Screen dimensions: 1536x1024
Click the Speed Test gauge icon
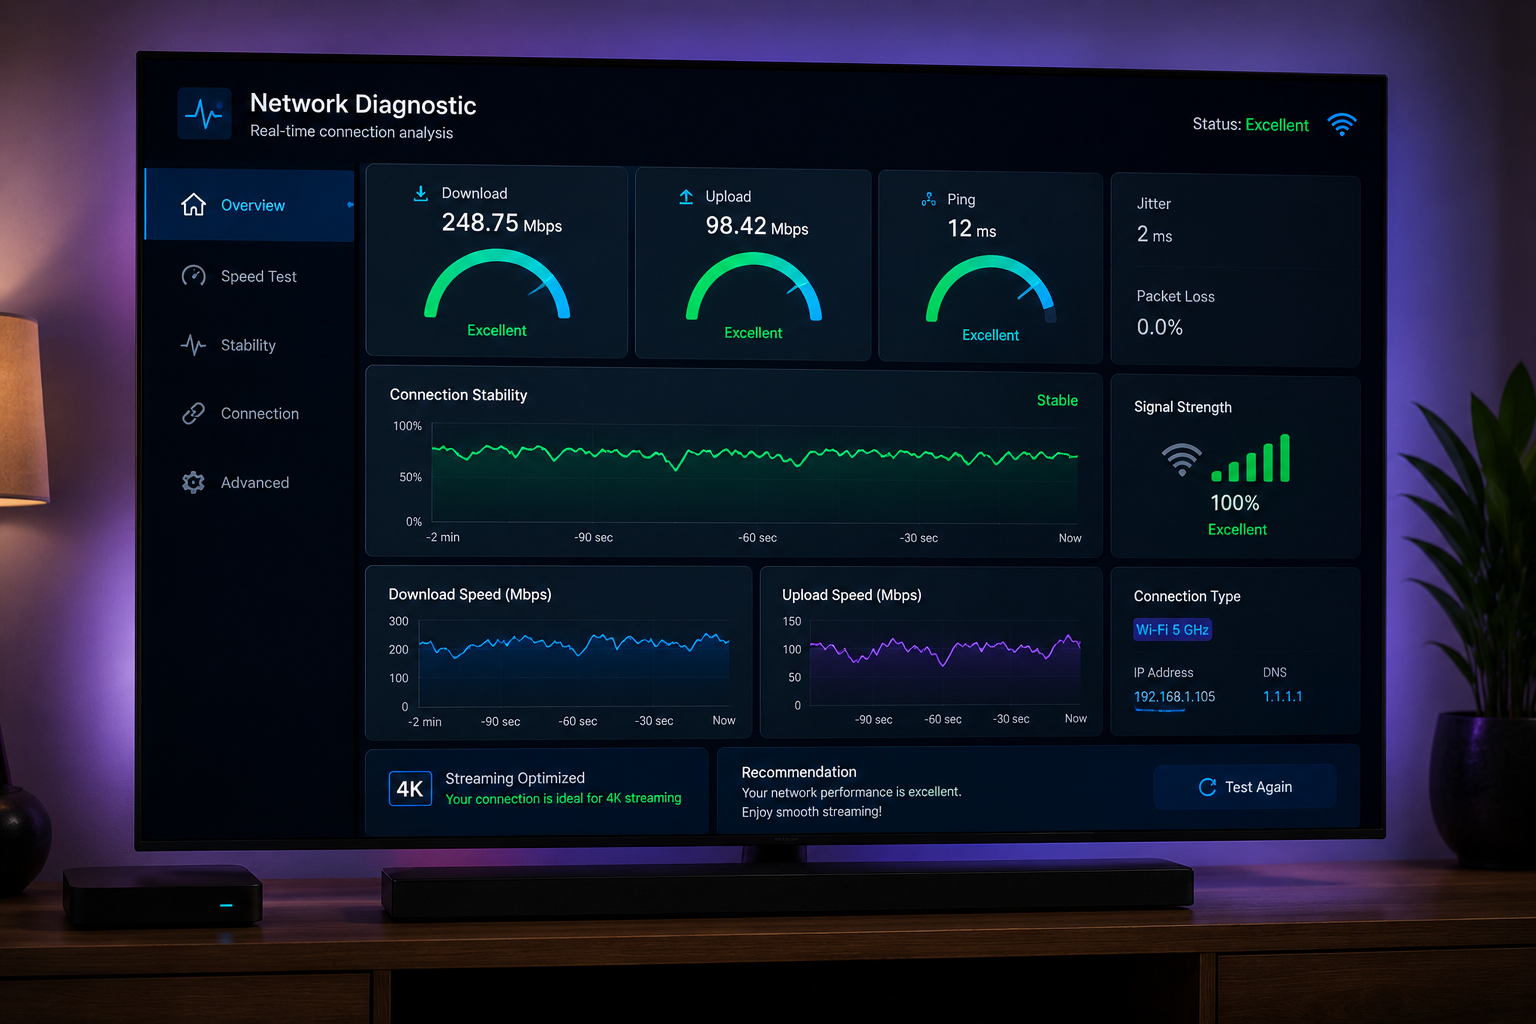(x=194, y=276)
